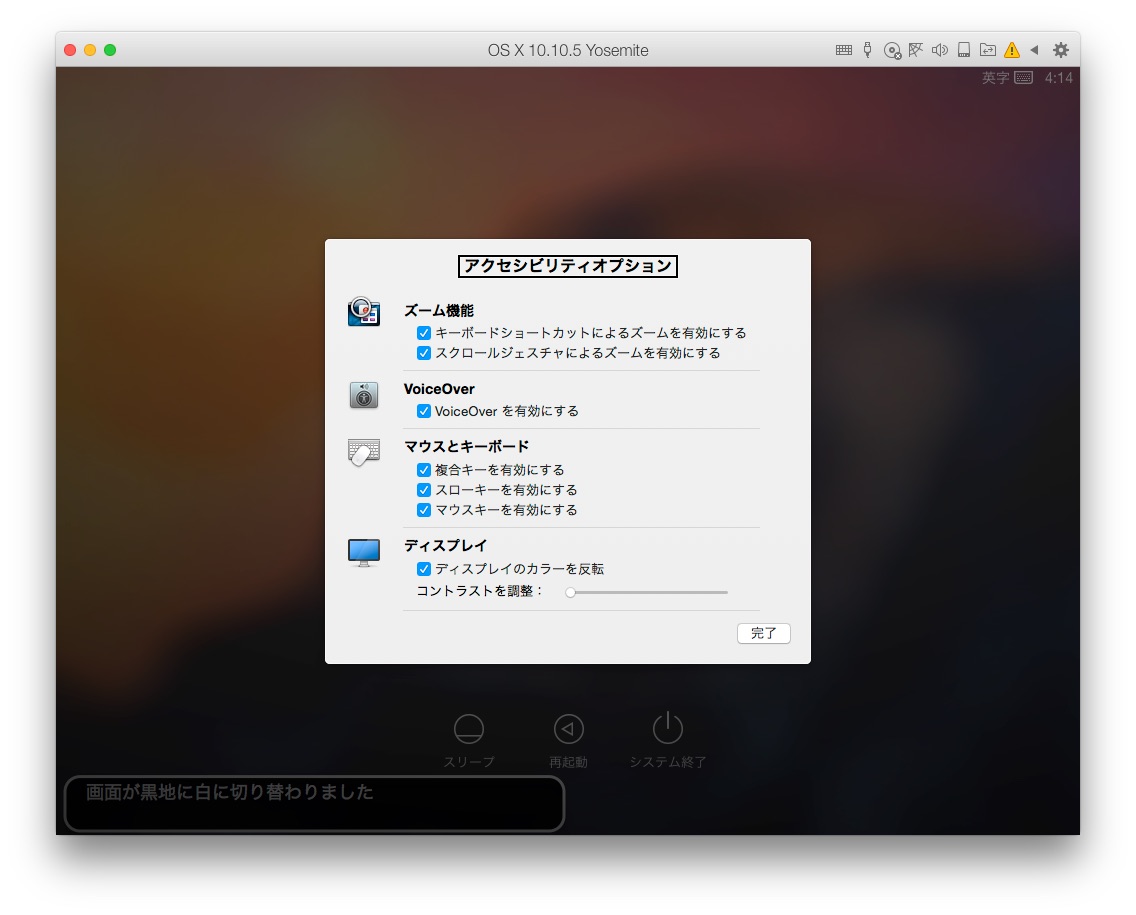
Task: Click the スリープ label text
Action: (469, 762)
